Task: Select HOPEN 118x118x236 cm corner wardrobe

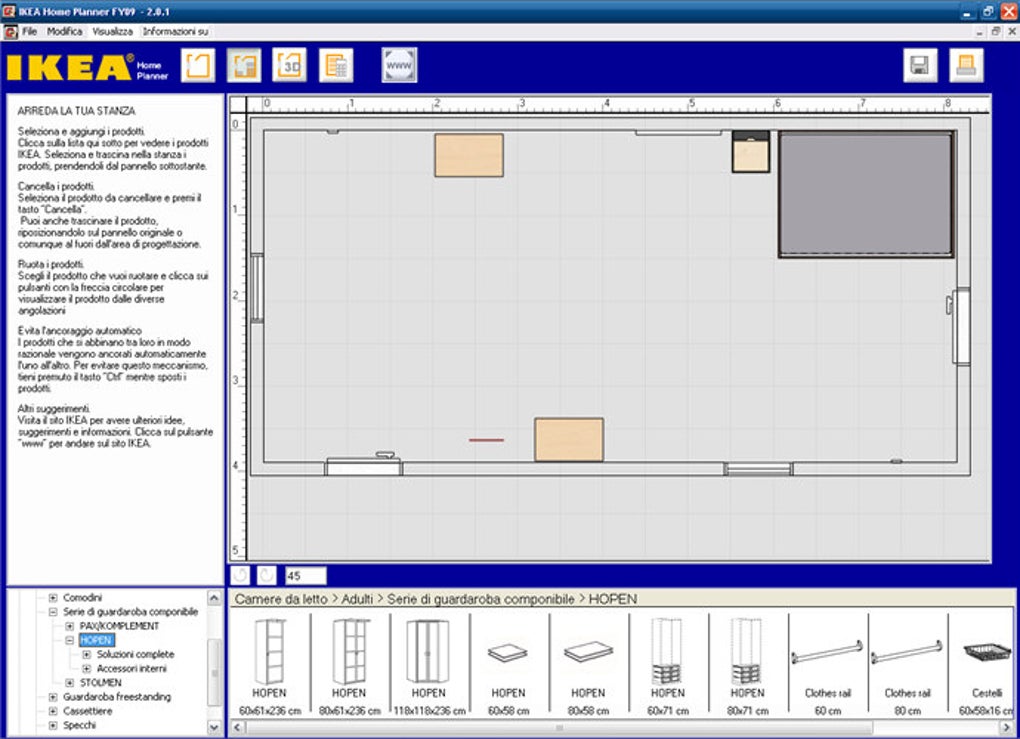Action: point(429,666)
